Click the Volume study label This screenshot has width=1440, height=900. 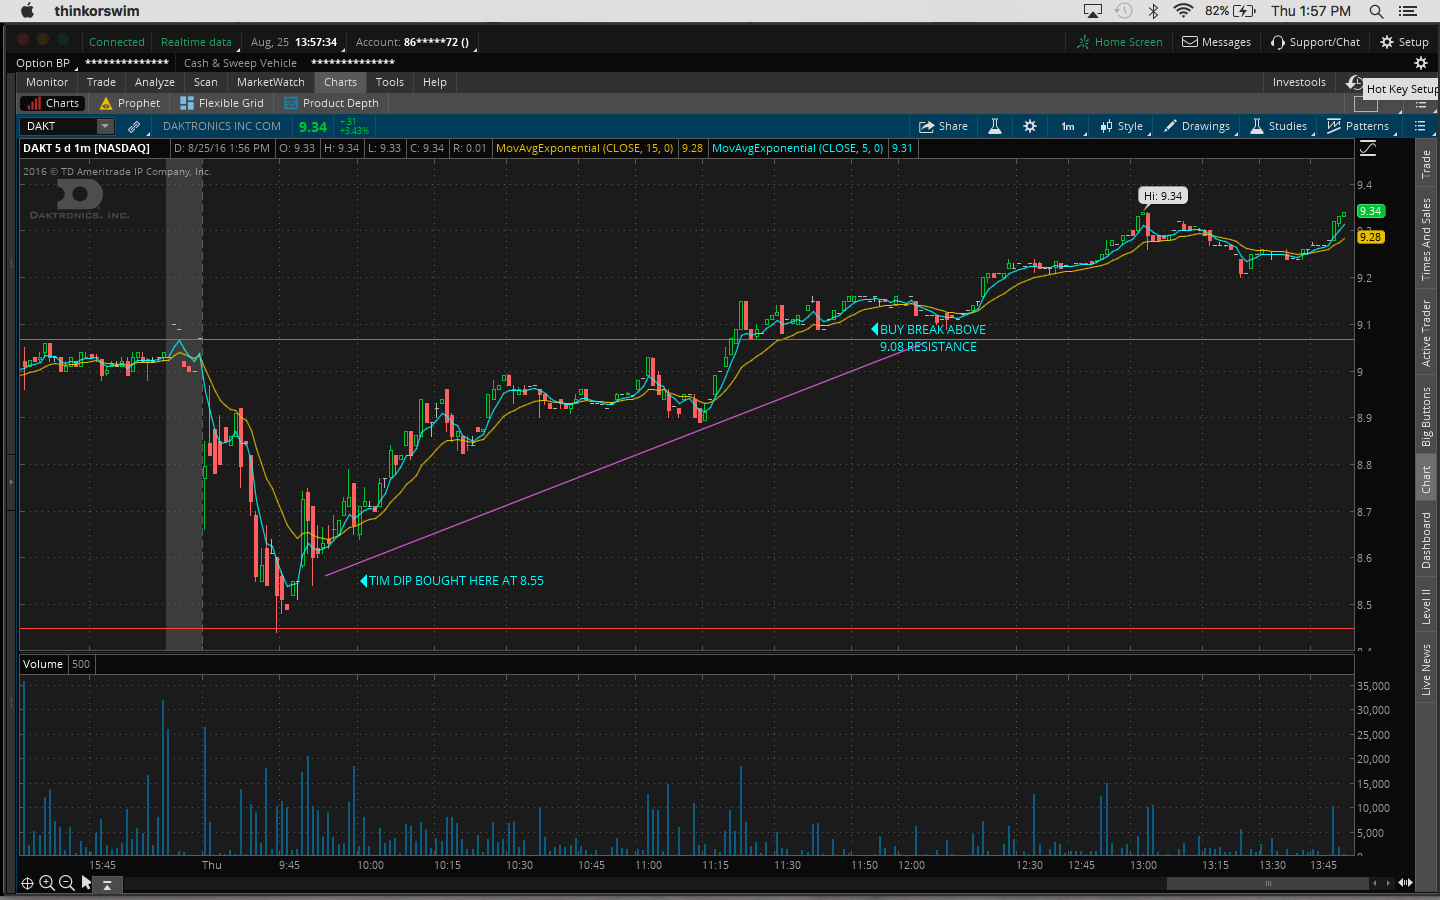43,664
